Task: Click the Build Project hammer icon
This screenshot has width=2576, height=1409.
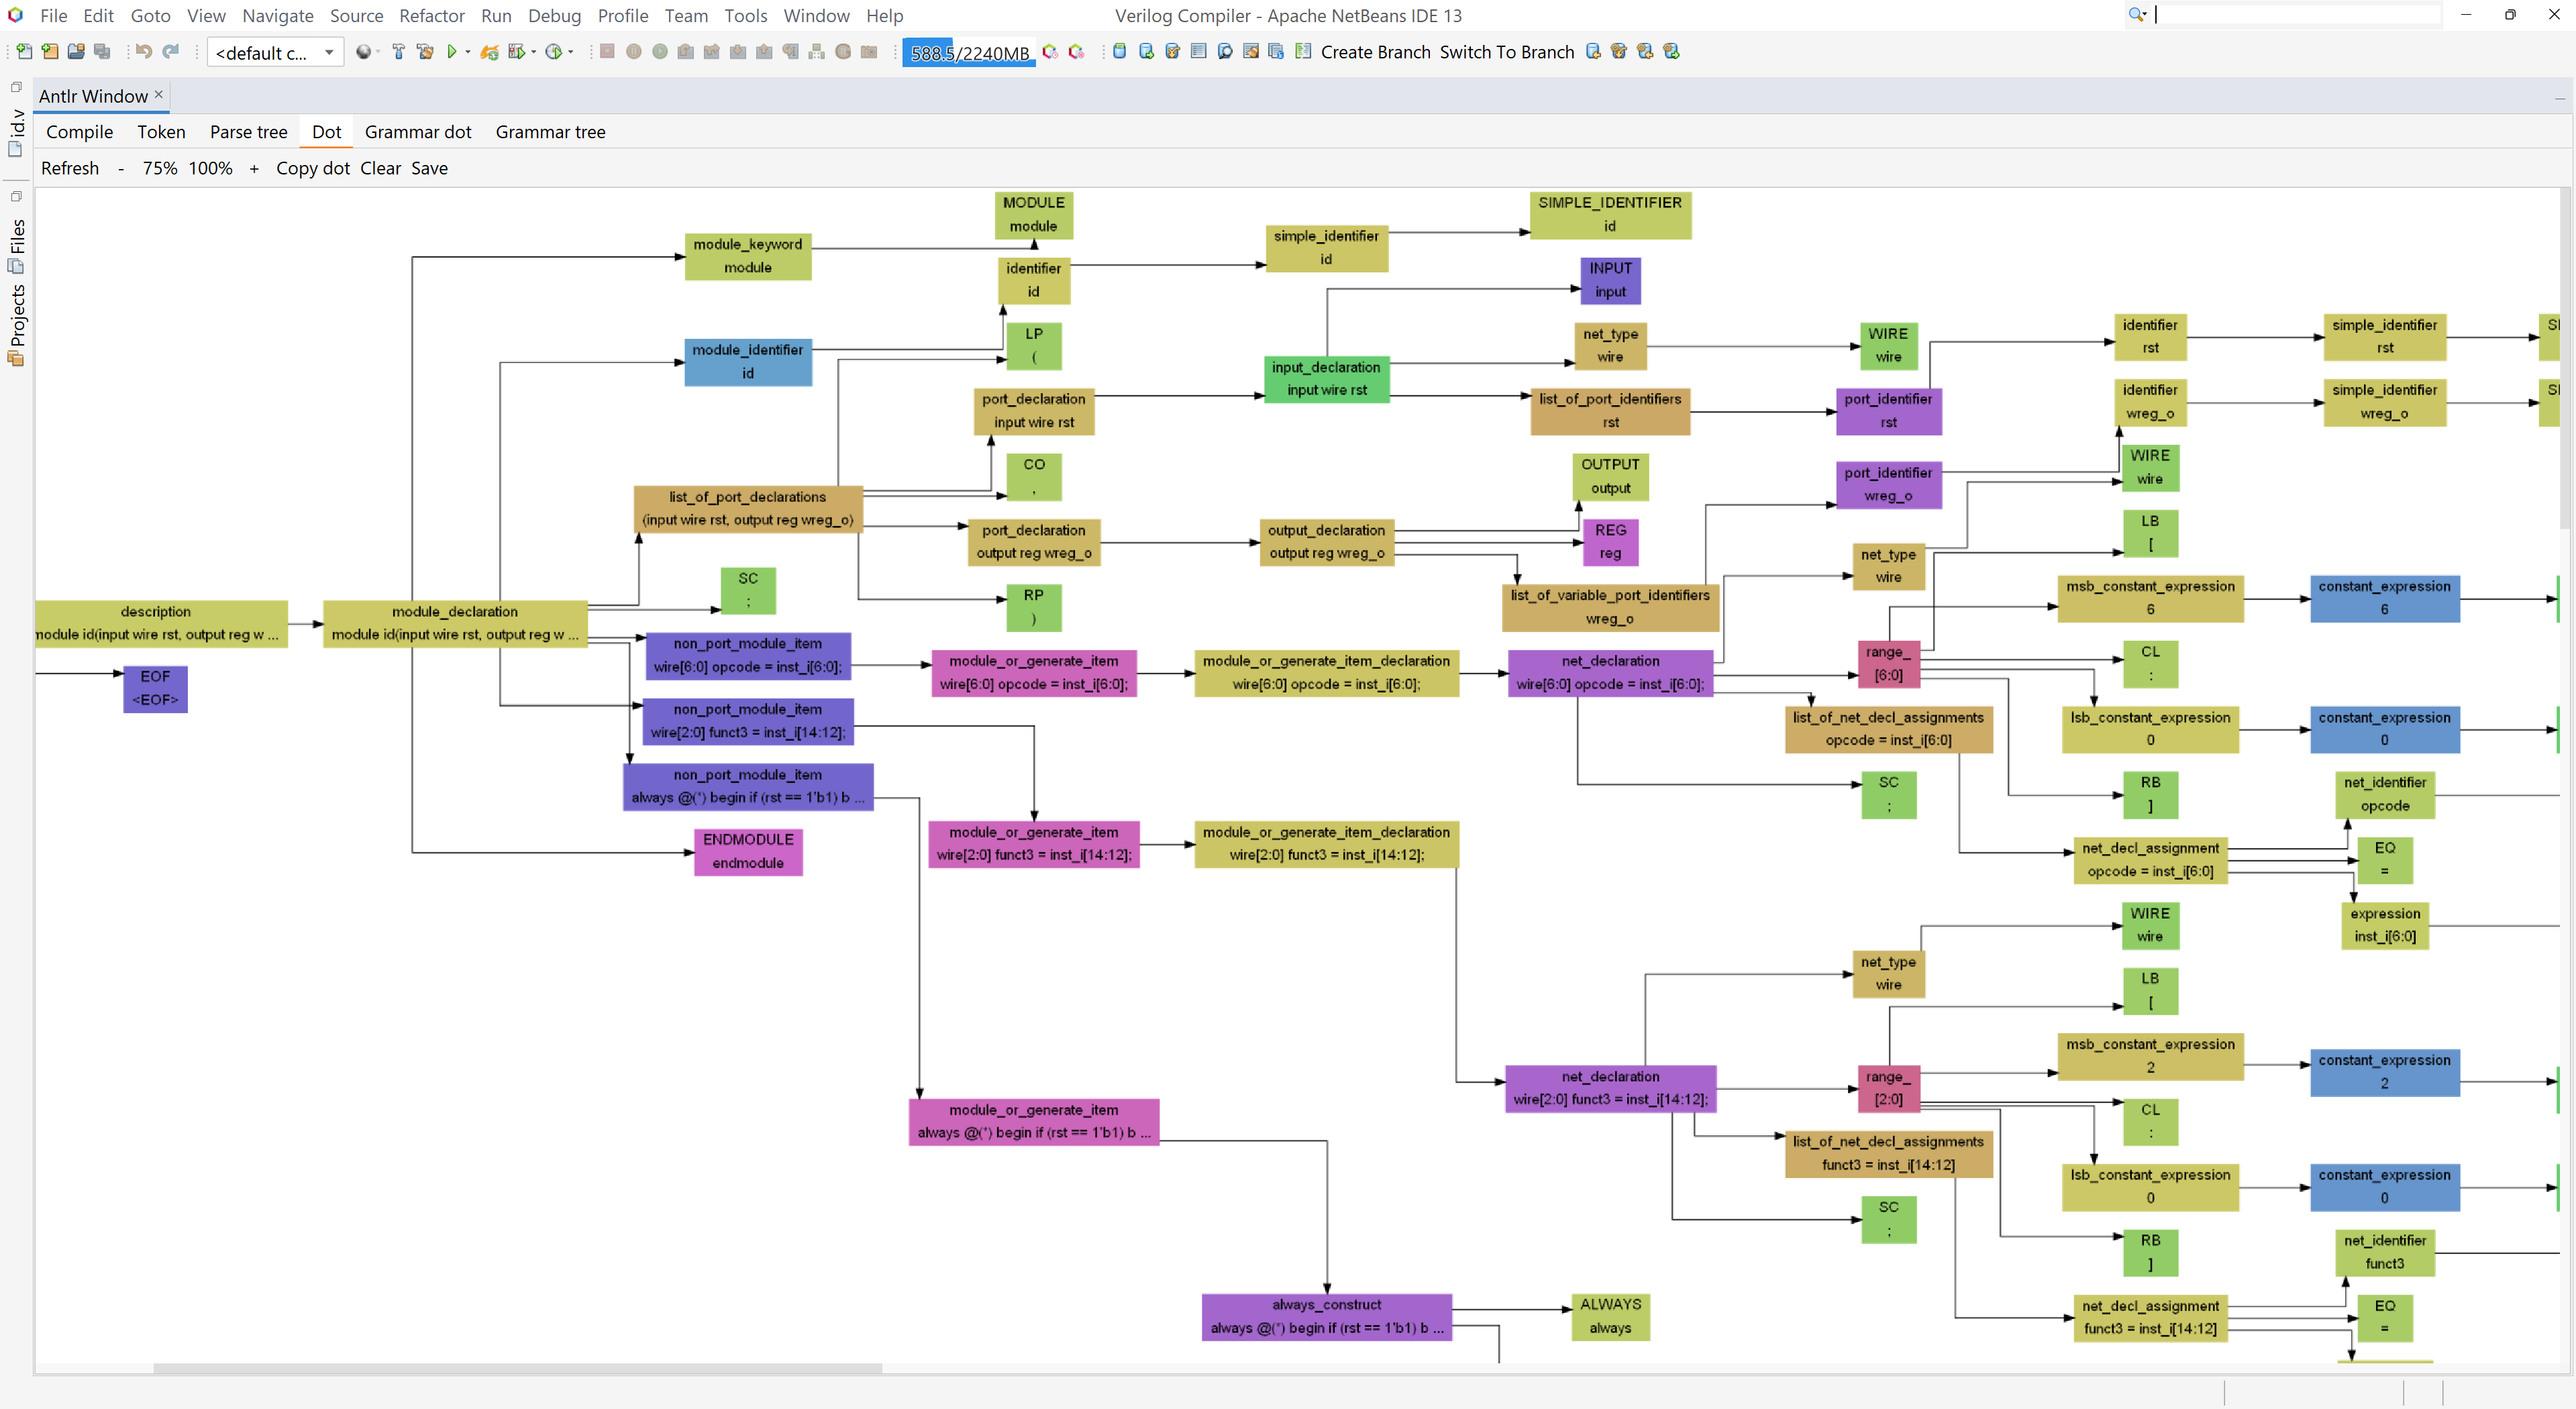Action: click(399, 52)
